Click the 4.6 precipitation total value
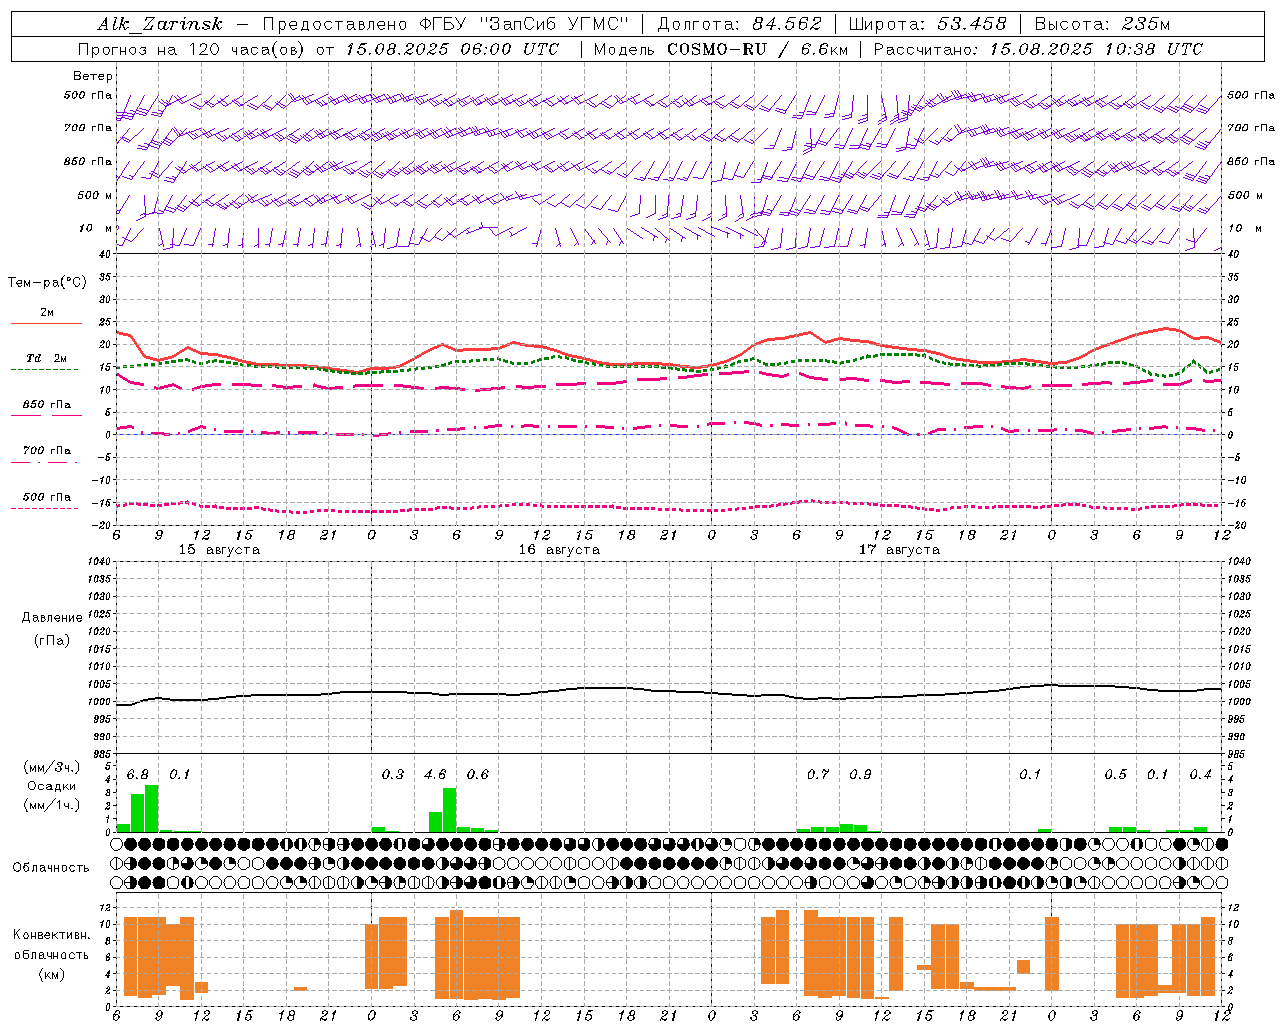The height and width of the screenshot is (1024, 1280). (x=435, y=775)
